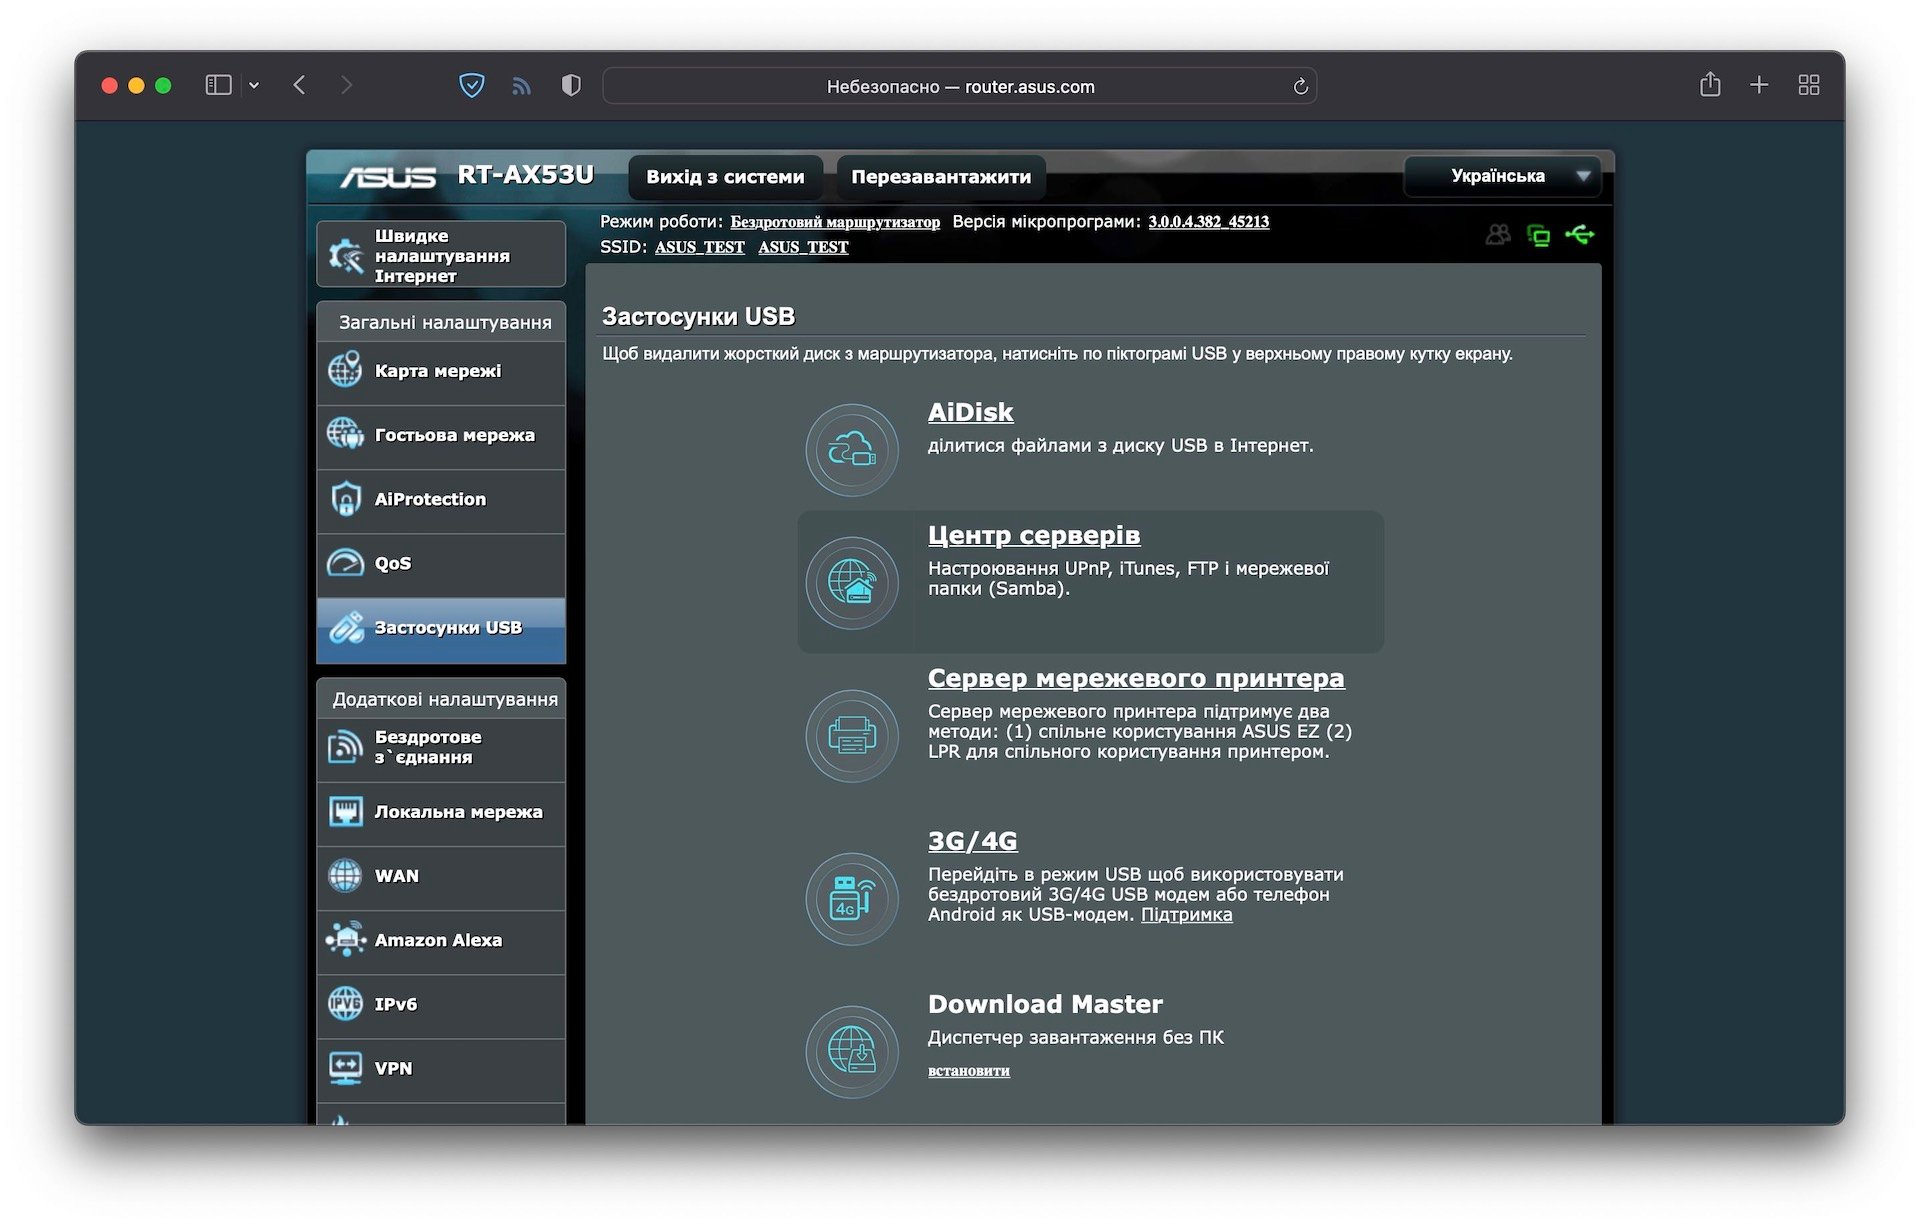This screenshot has height=1224, width=1920.
Task: Click the second ASUS_TEST SSID link
Action: point(803,247)
